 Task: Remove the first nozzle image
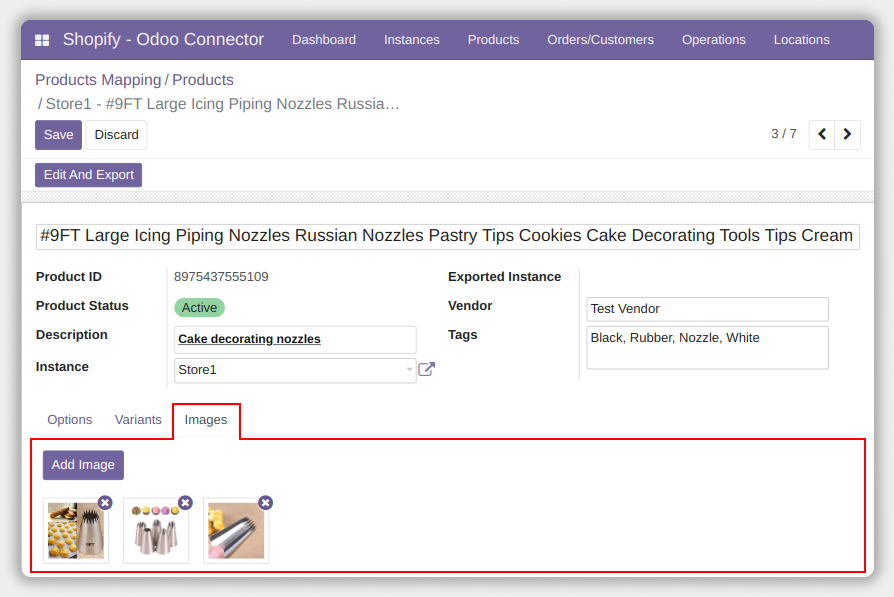pos(105,503)
